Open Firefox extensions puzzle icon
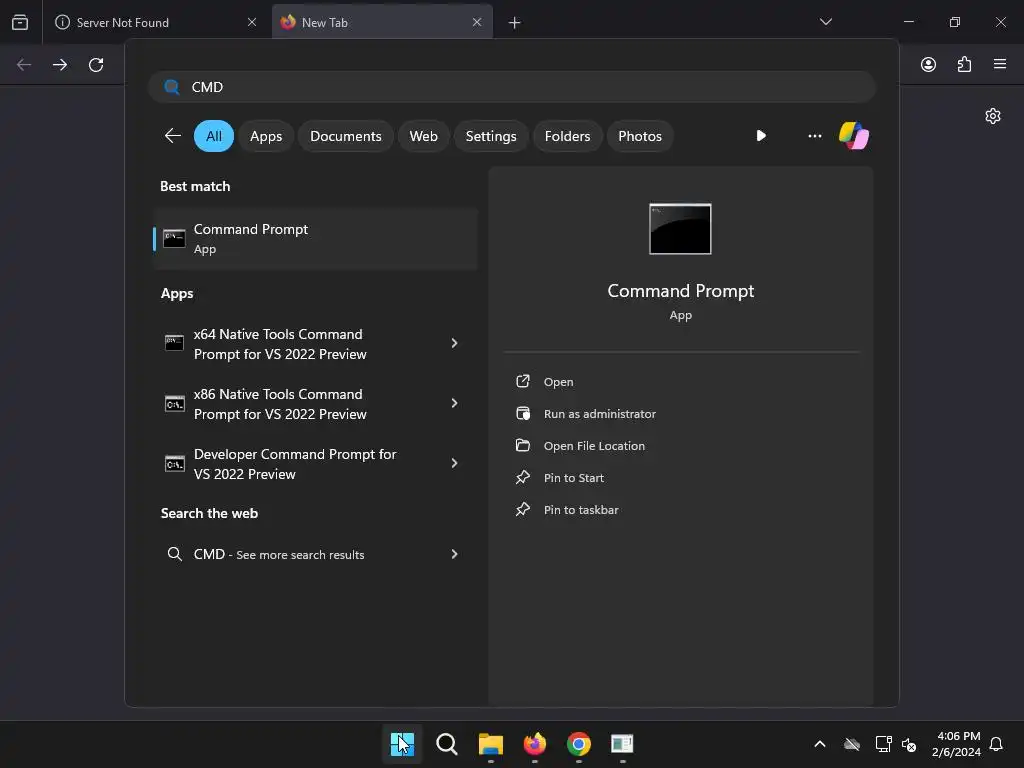 (964, 64)
